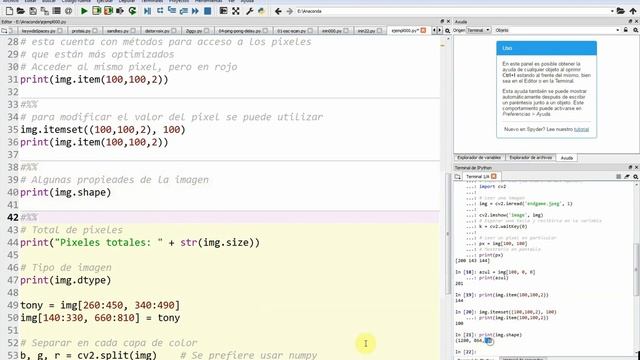The image size is (640, 360).
Task: Run the current cell icon
Action: click(x=96, y=11)
